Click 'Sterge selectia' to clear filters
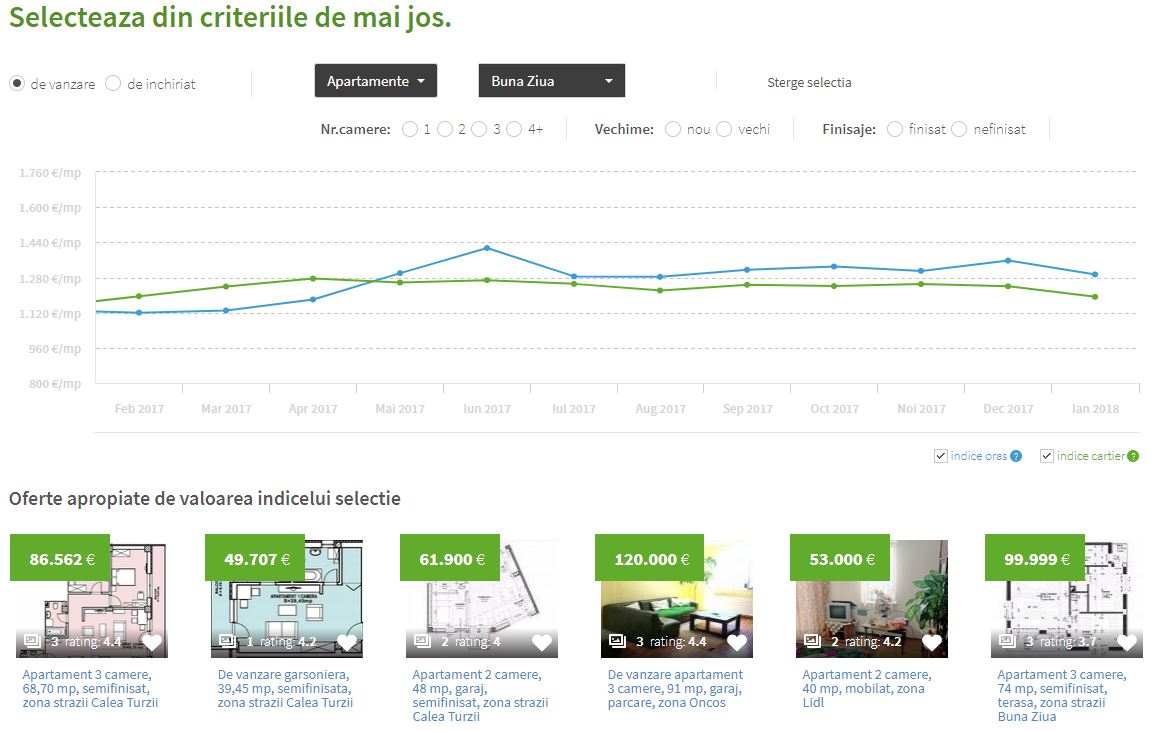1160x731 pixels. (808, 83)
